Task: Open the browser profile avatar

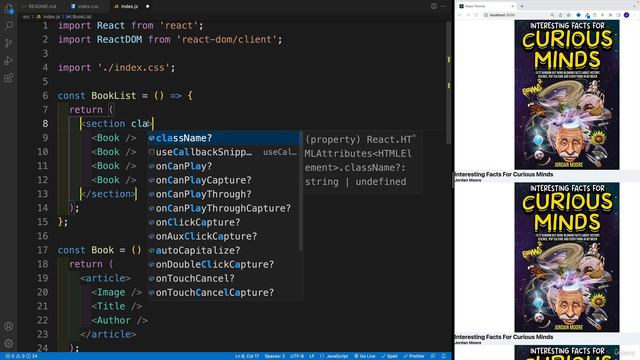Action: tap(627, 15)
